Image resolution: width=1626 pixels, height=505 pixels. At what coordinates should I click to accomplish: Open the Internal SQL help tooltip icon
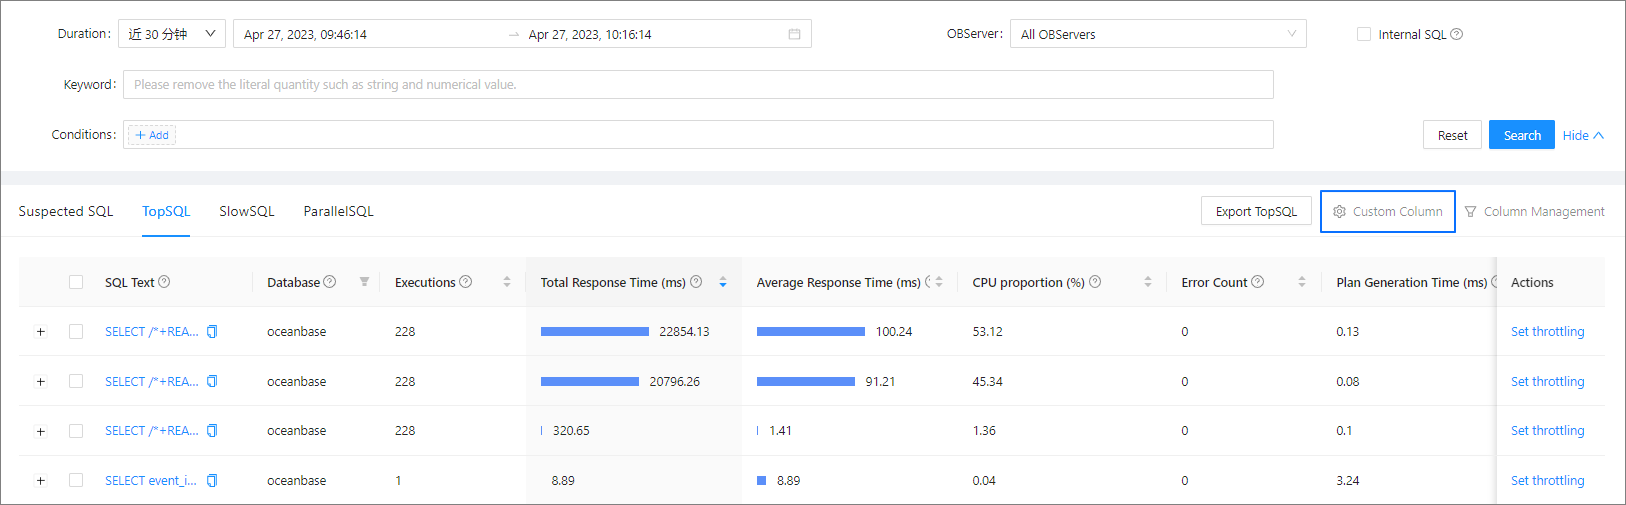click(x=1457, y=34)
